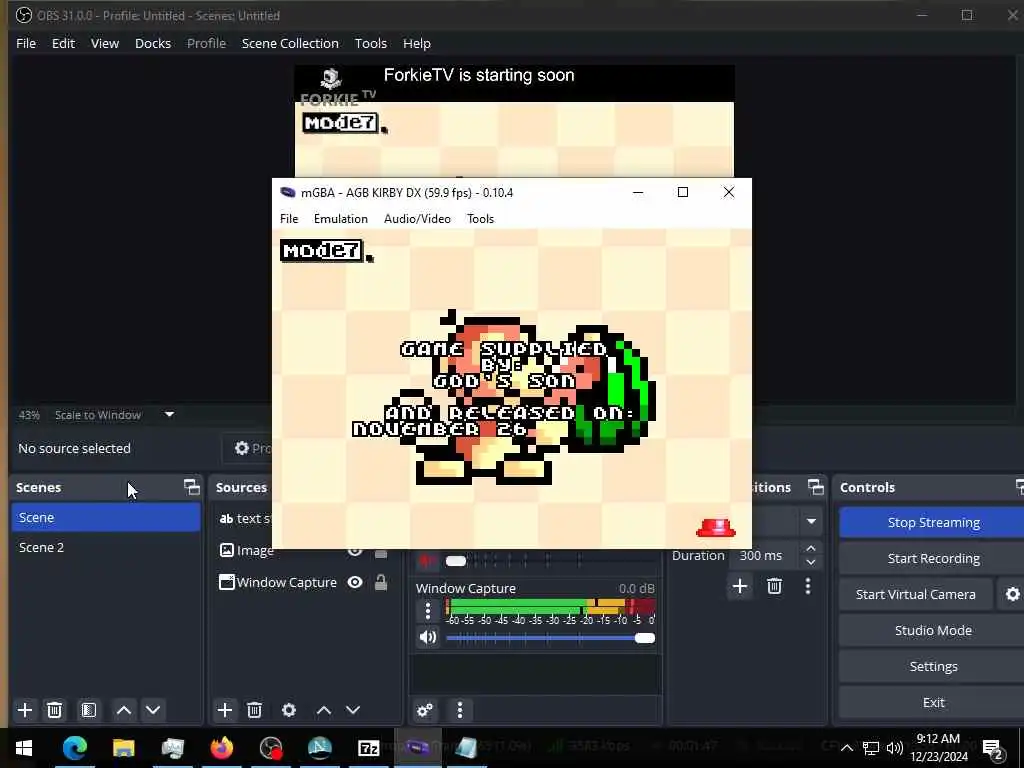Image resolution: width=1024 pixels, height=768 pixels.
Task: Open OBS Studio taskbar icon
Action: [270, 748]
